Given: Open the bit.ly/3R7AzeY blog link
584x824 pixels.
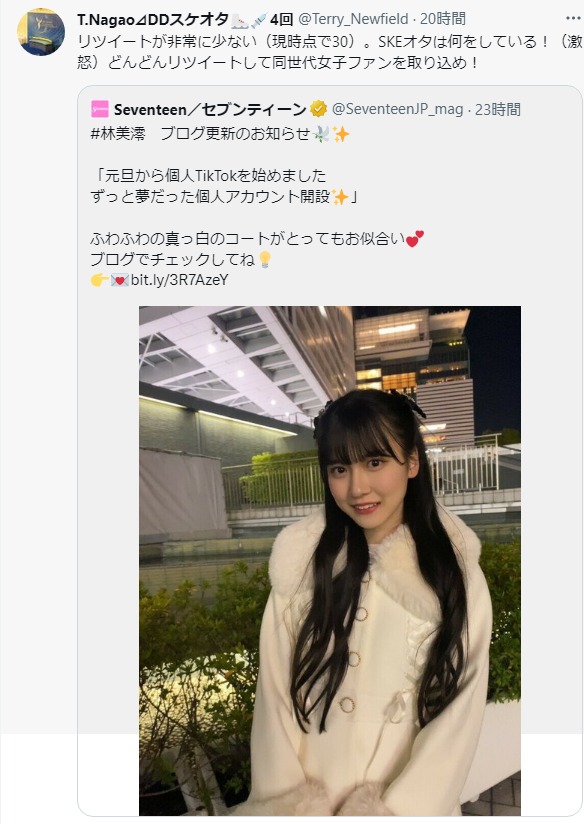Looking at the screenshot, I should [x=180, y=280].
